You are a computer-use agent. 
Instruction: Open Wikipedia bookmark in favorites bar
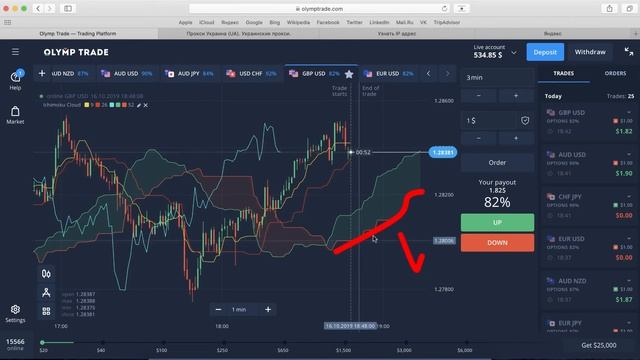[x=298, y=22]
